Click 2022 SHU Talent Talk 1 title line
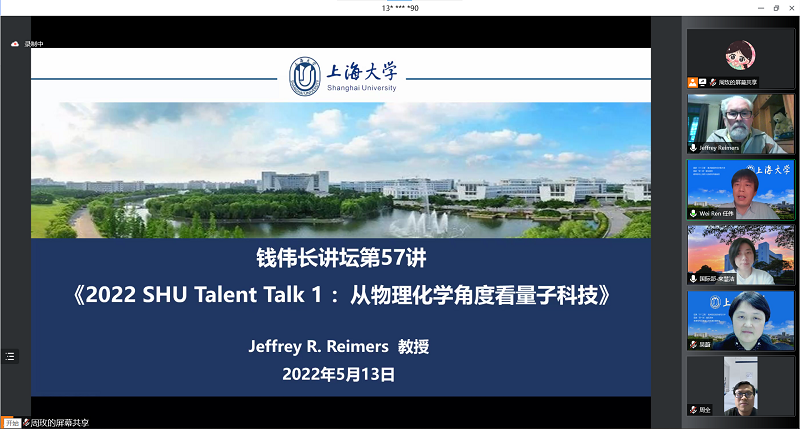 (341, 295)
